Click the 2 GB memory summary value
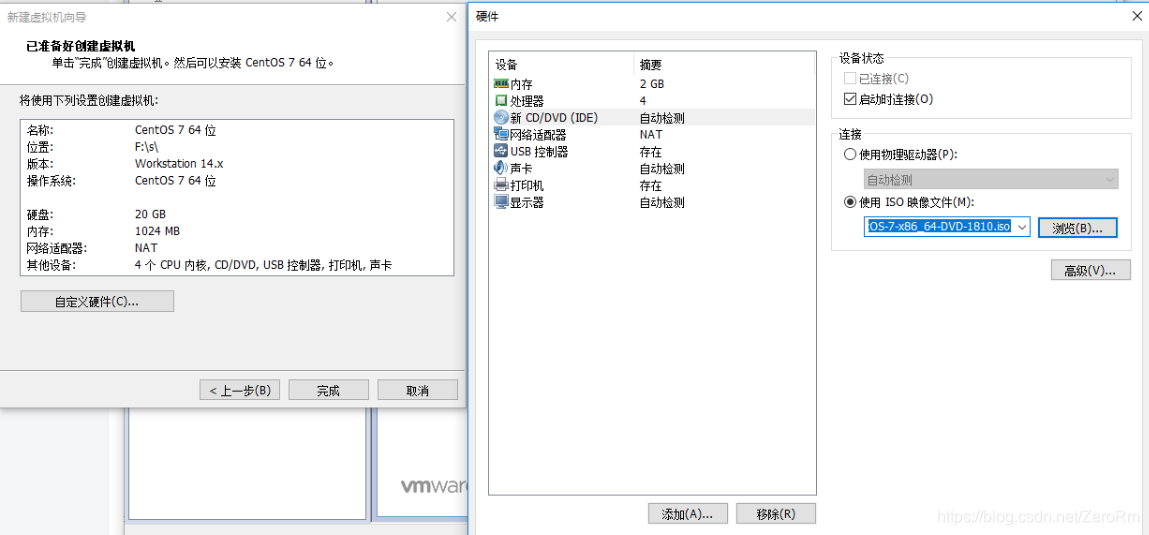This screenshot has width=1149, height=535. [651, 84]
